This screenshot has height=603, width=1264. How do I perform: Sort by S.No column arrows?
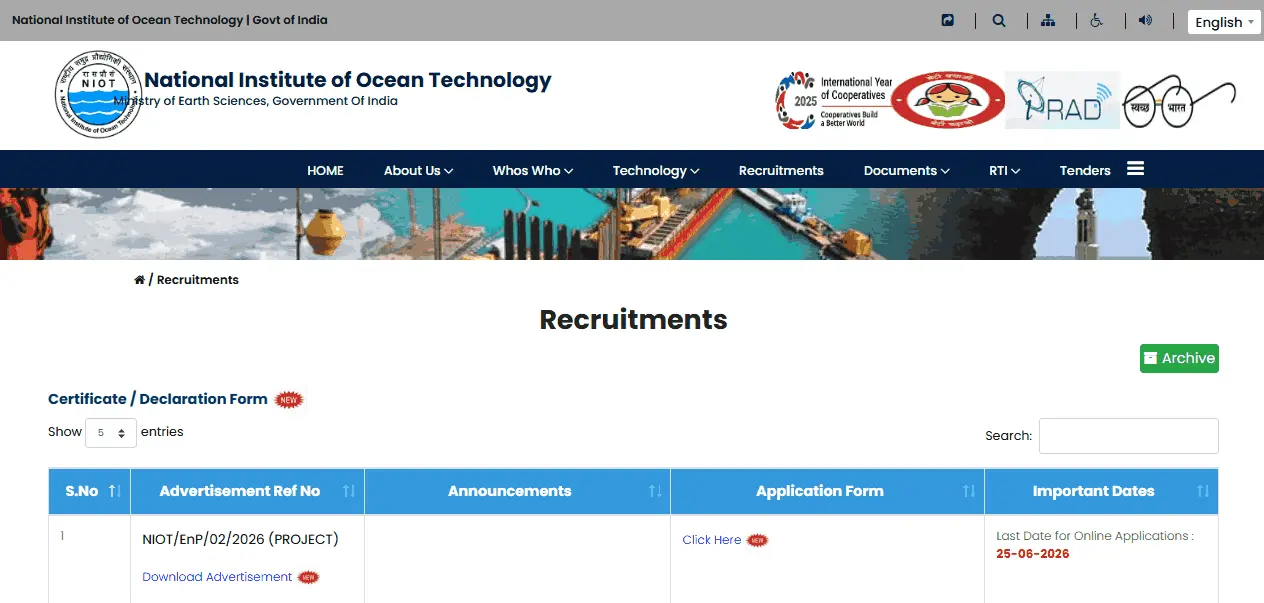pyautogui.click(x=114, y=491)
